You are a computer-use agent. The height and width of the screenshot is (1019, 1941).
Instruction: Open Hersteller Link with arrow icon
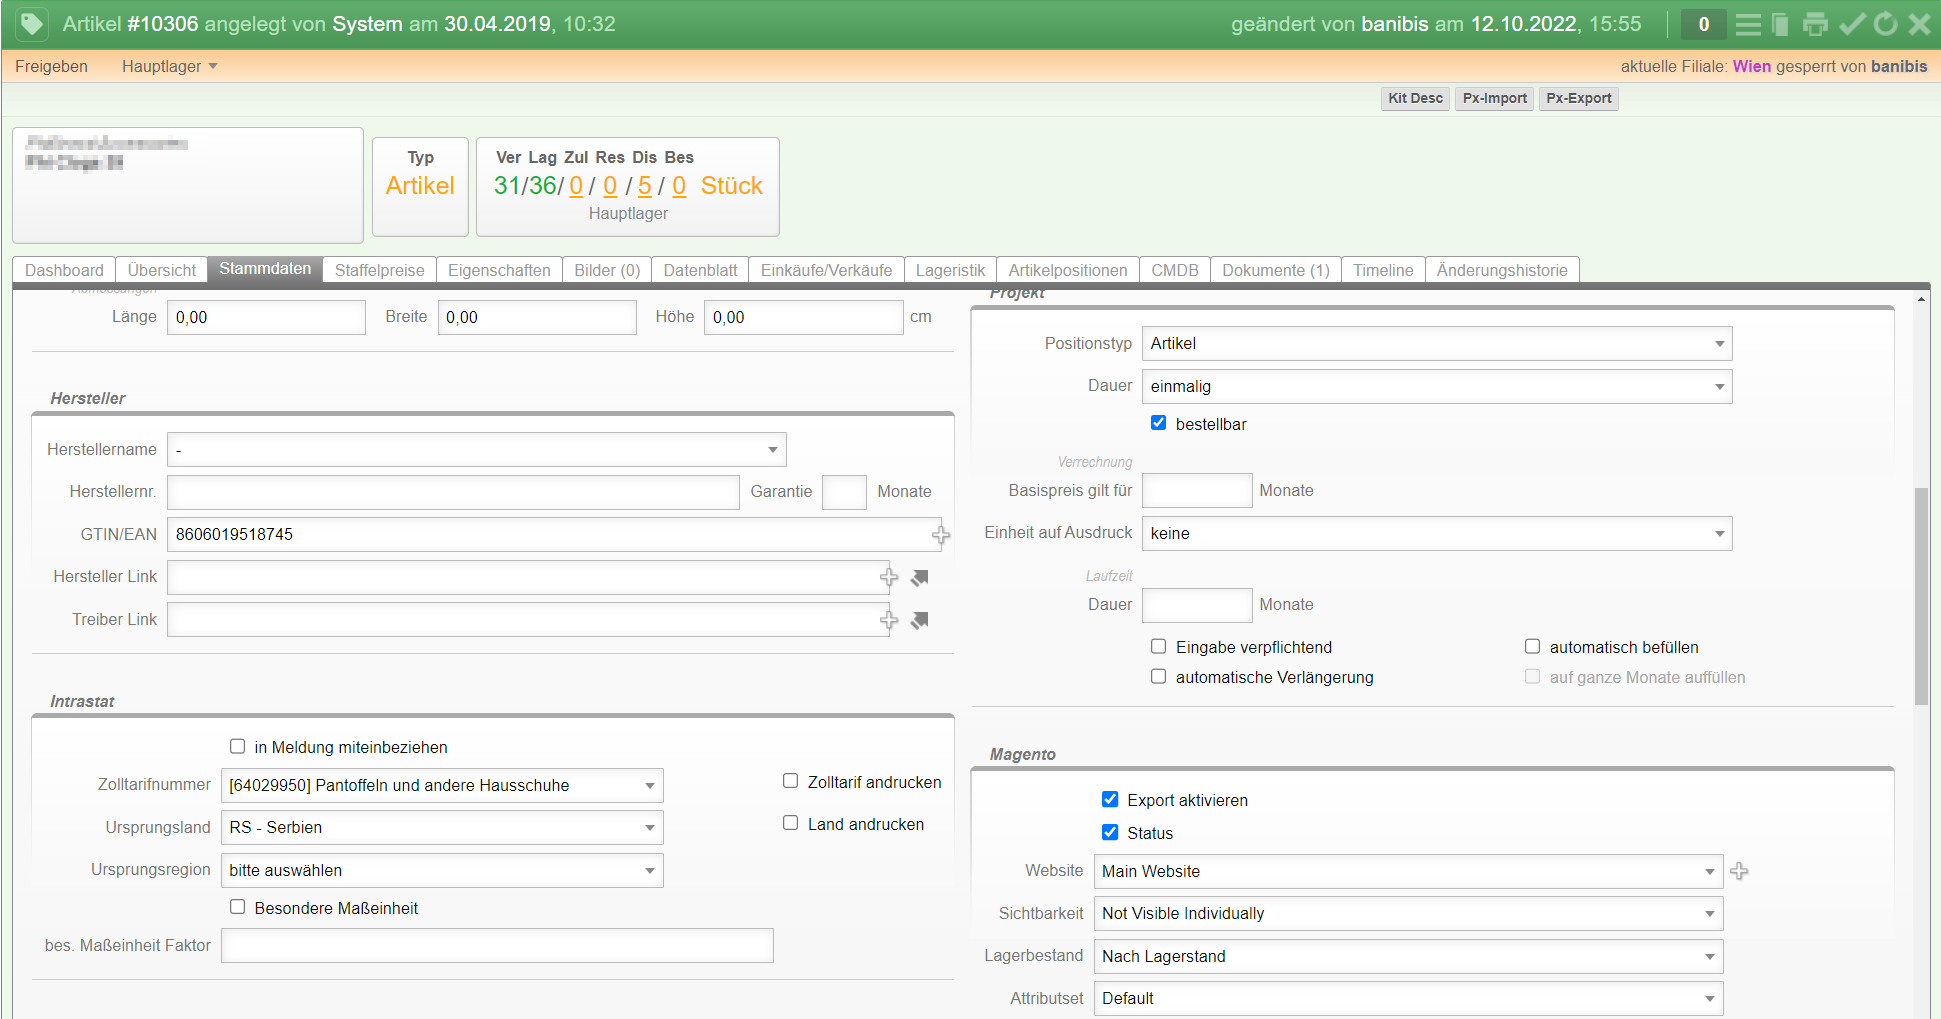pyautogui.click(x=920, y=577)
